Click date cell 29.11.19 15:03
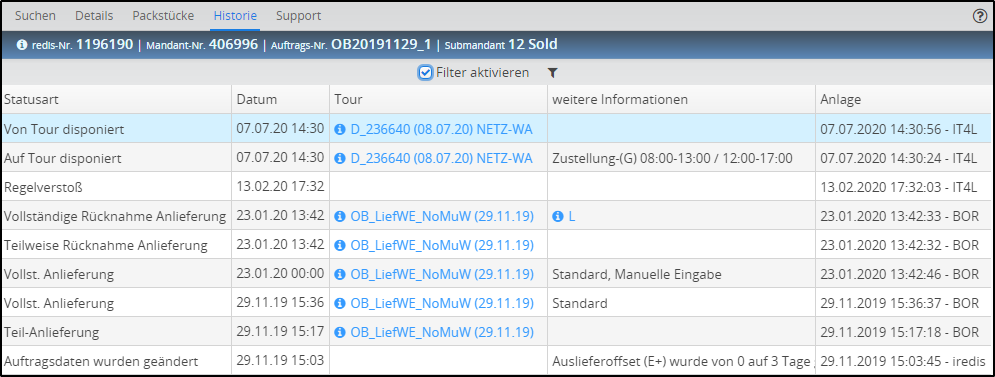The height and width of the screenshot is (377, 995). point(280,361)
